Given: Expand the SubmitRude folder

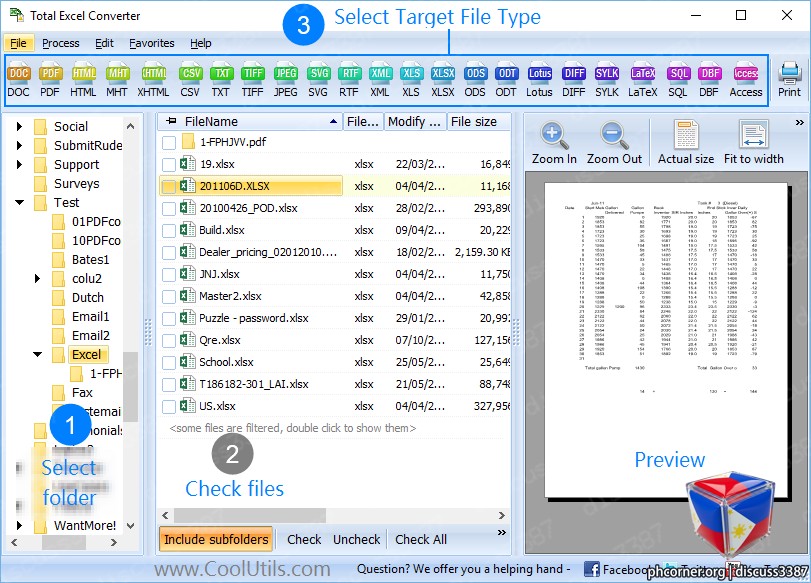Looking at the screenshot, I should point(19,145).
